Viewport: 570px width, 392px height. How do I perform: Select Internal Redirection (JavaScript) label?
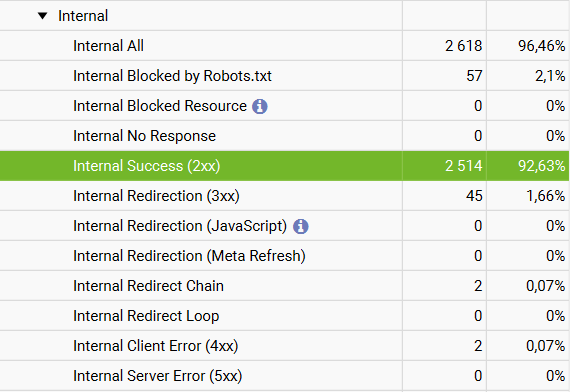(180, 226)
